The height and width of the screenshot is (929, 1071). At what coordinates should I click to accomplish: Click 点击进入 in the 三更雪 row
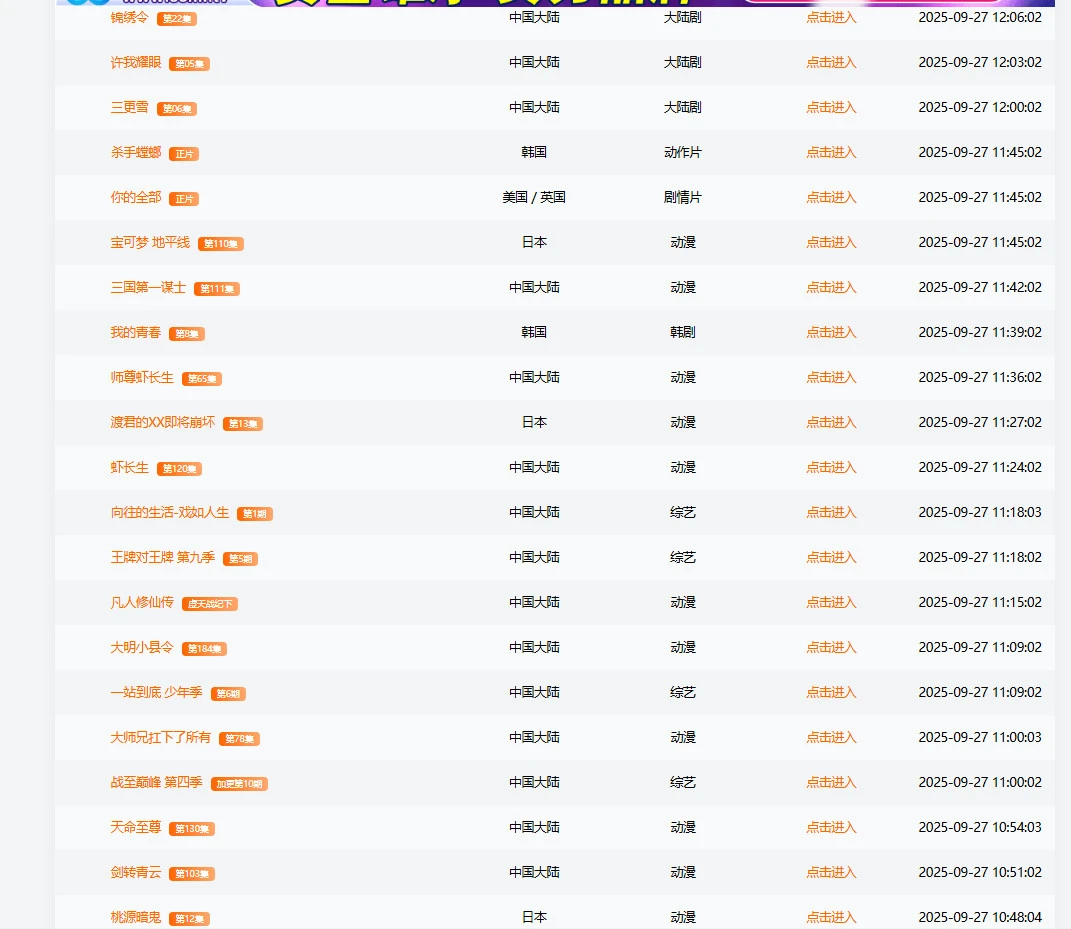click(x=831, y=107)
